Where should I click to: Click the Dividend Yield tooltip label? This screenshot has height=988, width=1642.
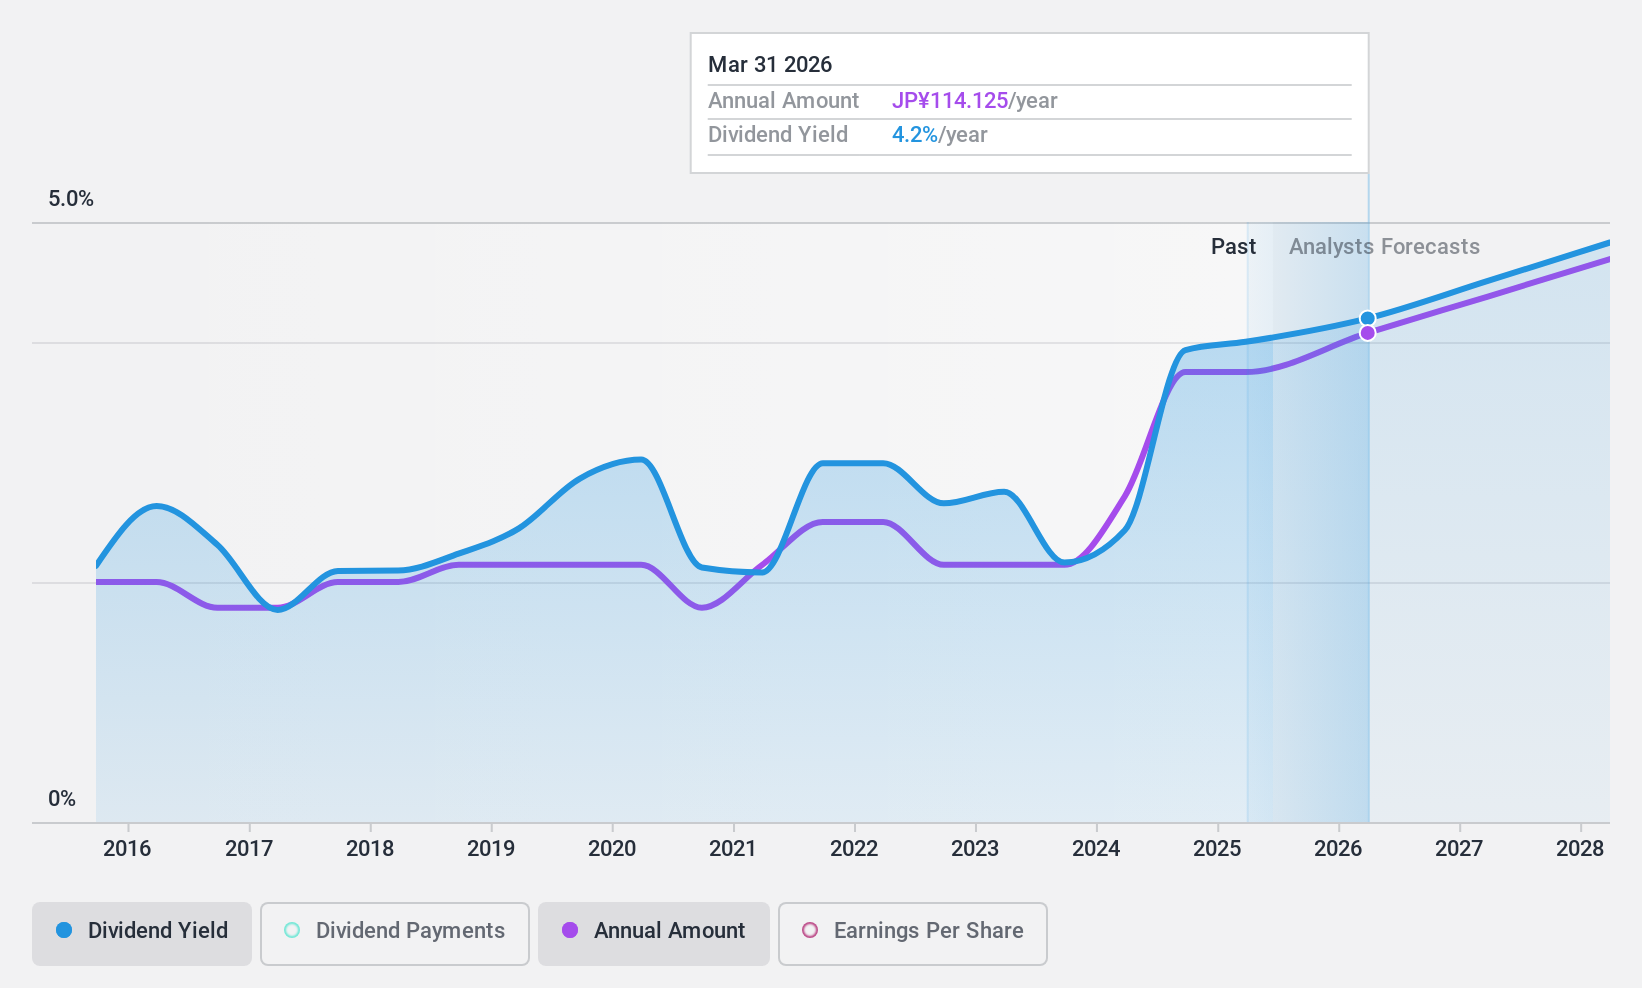778,135
